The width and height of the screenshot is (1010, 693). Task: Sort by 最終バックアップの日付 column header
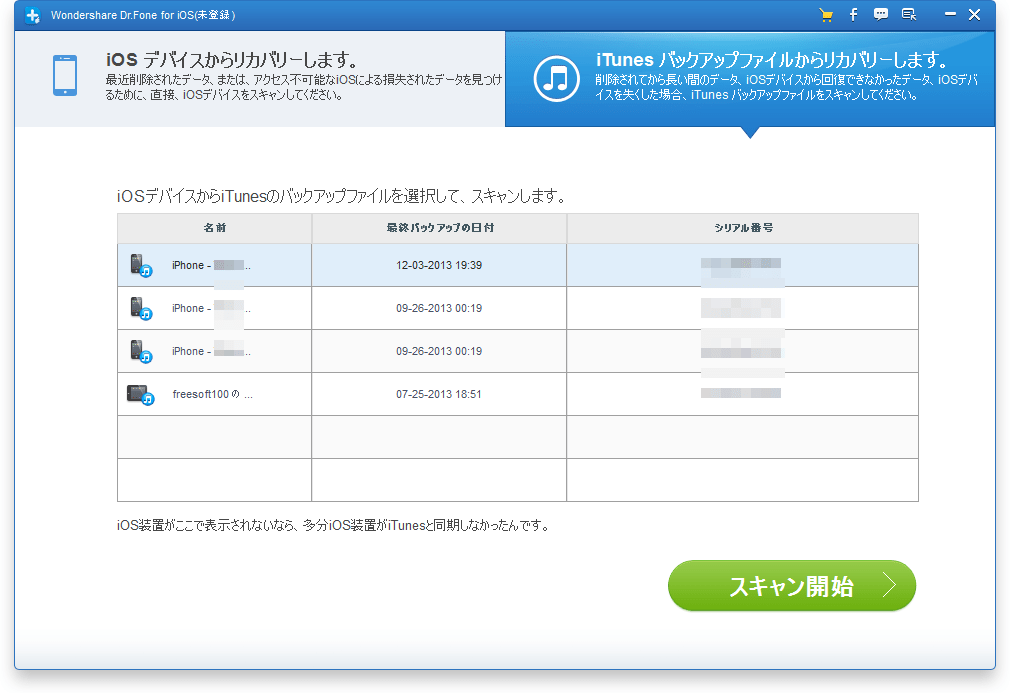(x=439, y=228)
